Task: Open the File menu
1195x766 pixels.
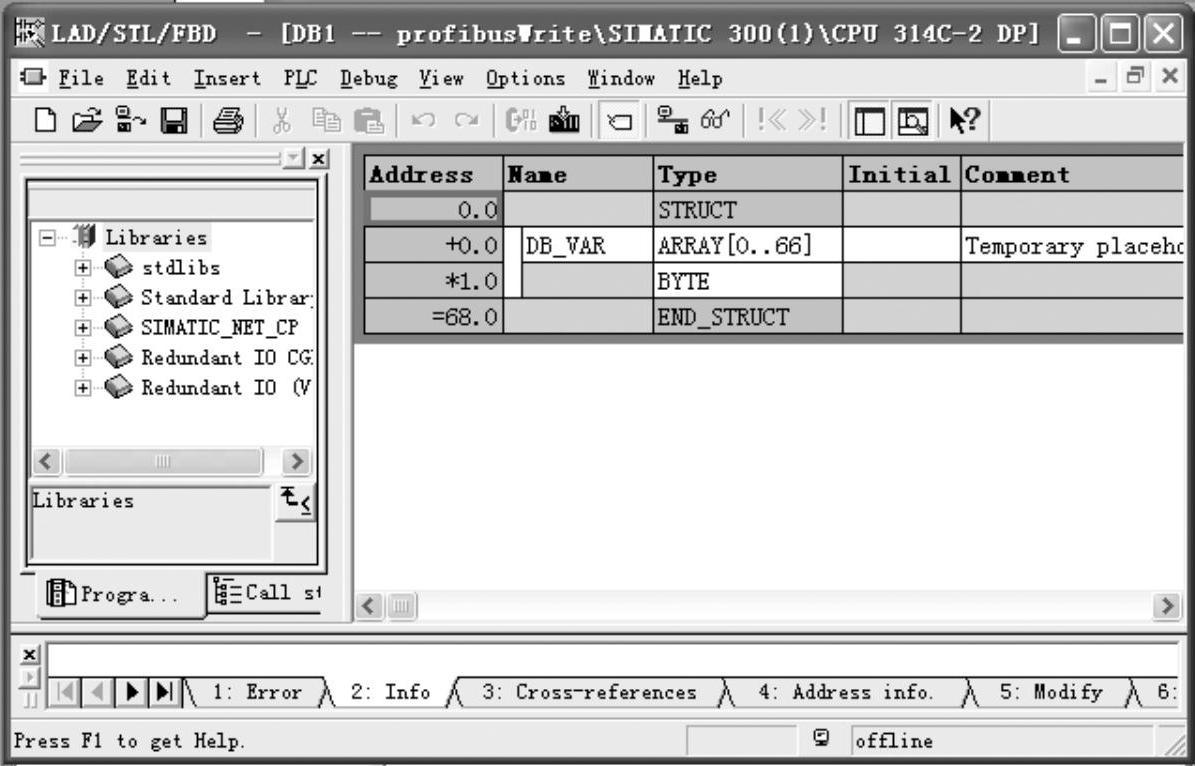Action: (x=81, y=79)
